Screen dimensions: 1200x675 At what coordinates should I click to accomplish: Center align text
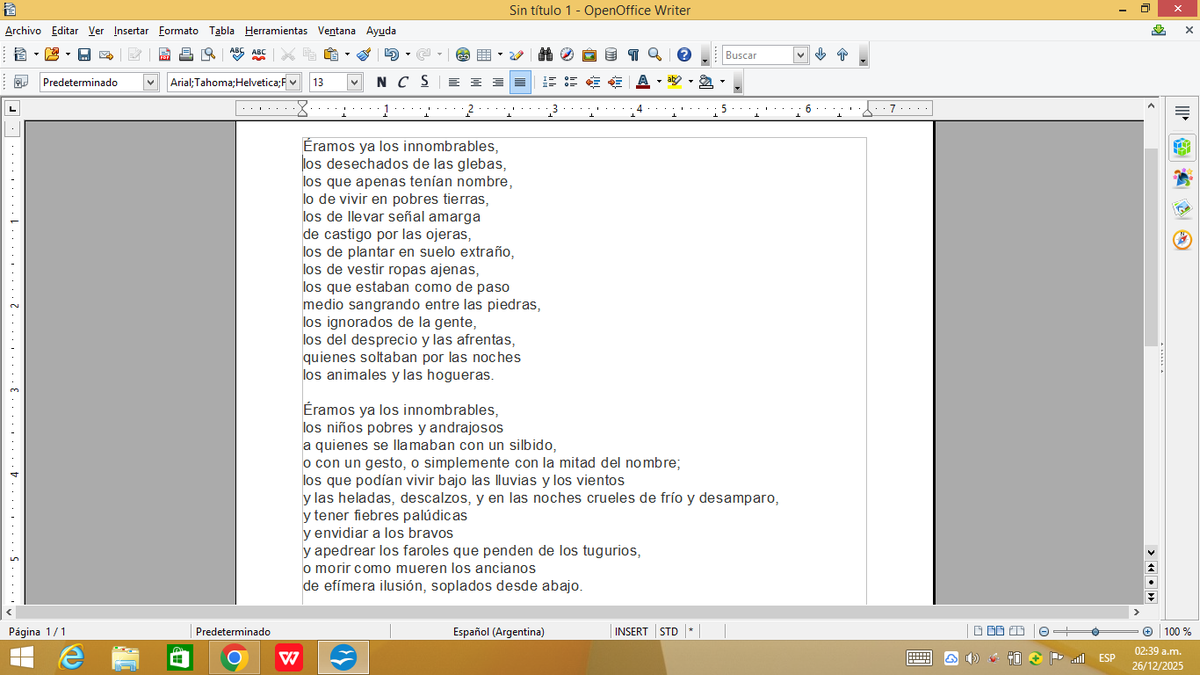476,82
